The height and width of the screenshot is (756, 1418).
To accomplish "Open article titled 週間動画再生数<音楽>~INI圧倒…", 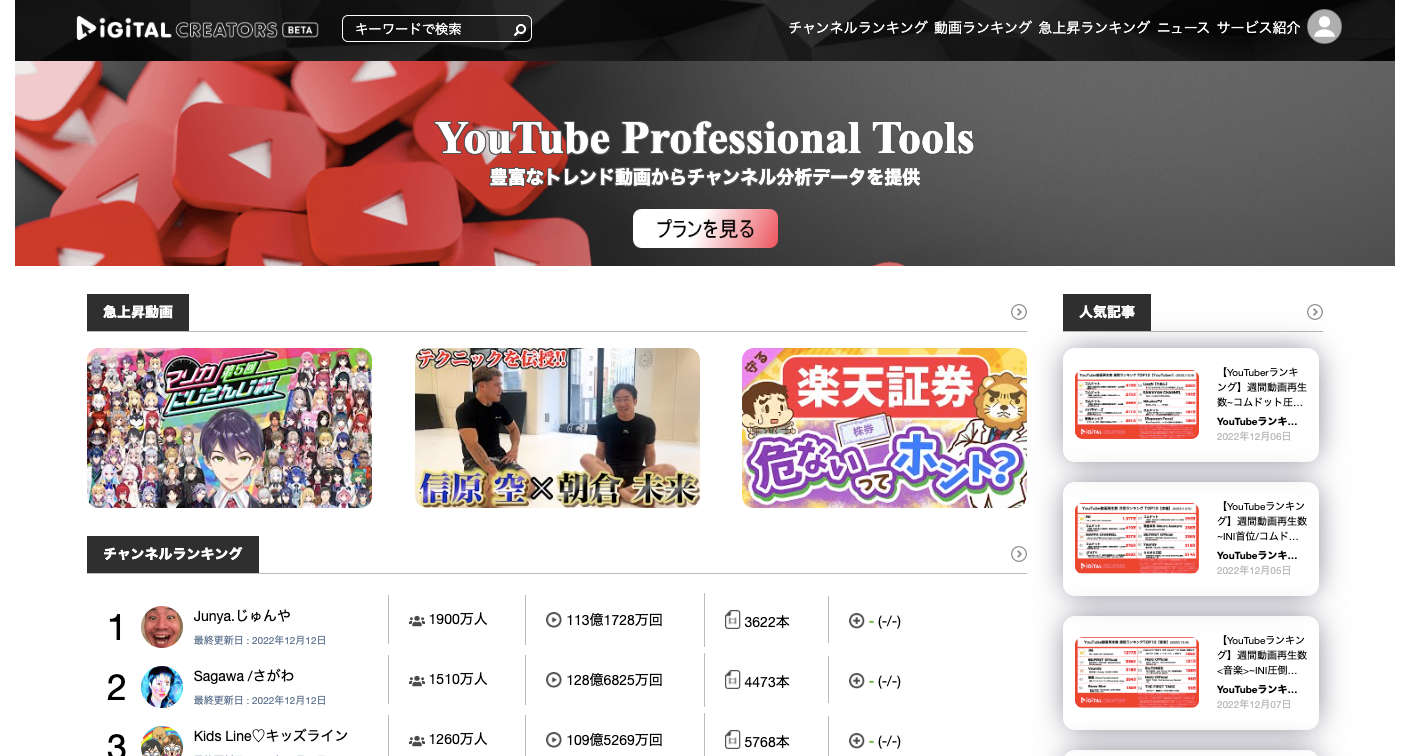I will click(x=1262, y=655).
